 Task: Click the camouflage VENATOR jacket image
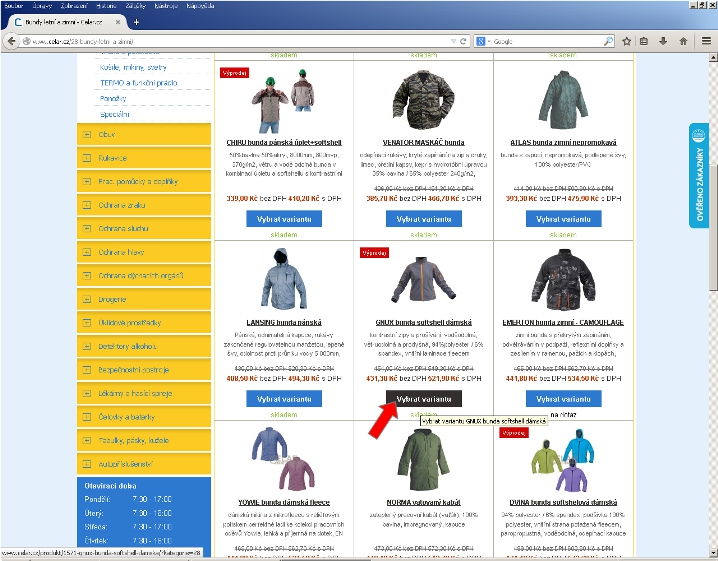click(x=424, y=100)
